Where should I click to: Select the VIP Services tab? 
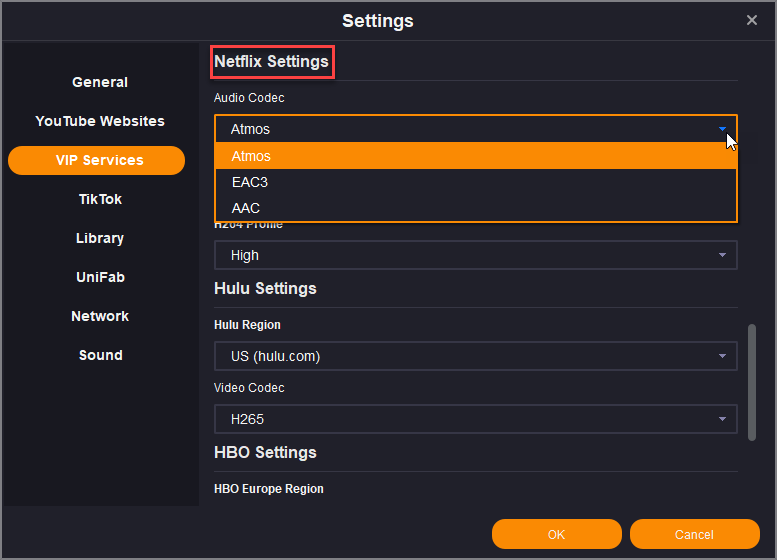coord(97,160)
